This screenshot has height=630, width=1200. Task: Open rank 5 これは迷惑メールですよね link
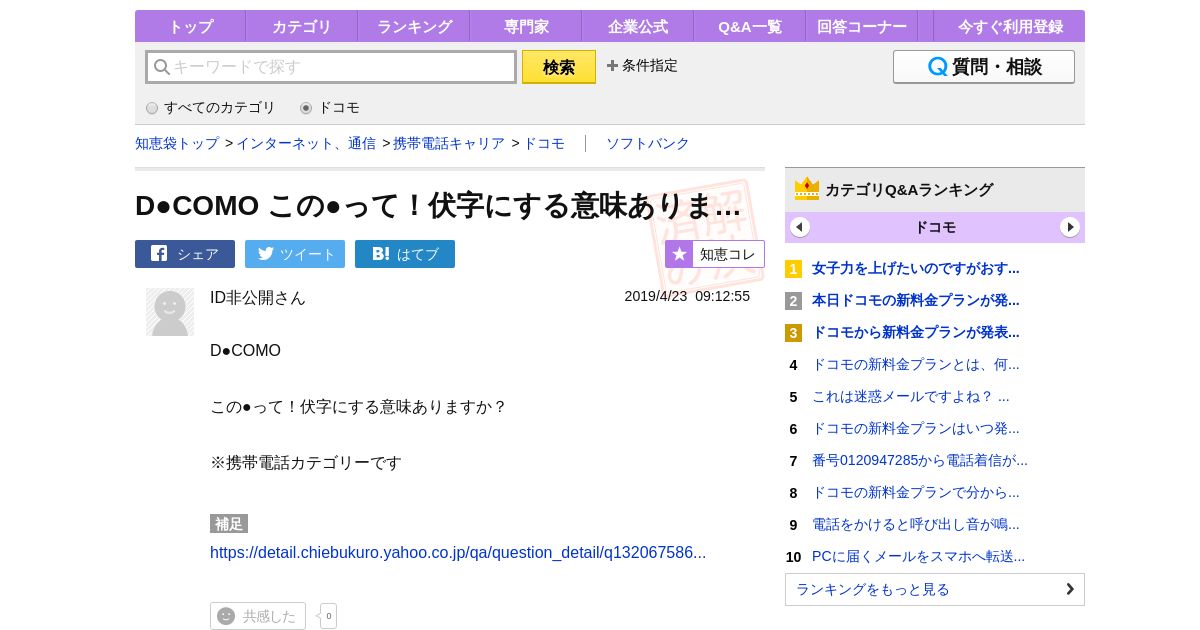tap(911, 396)
